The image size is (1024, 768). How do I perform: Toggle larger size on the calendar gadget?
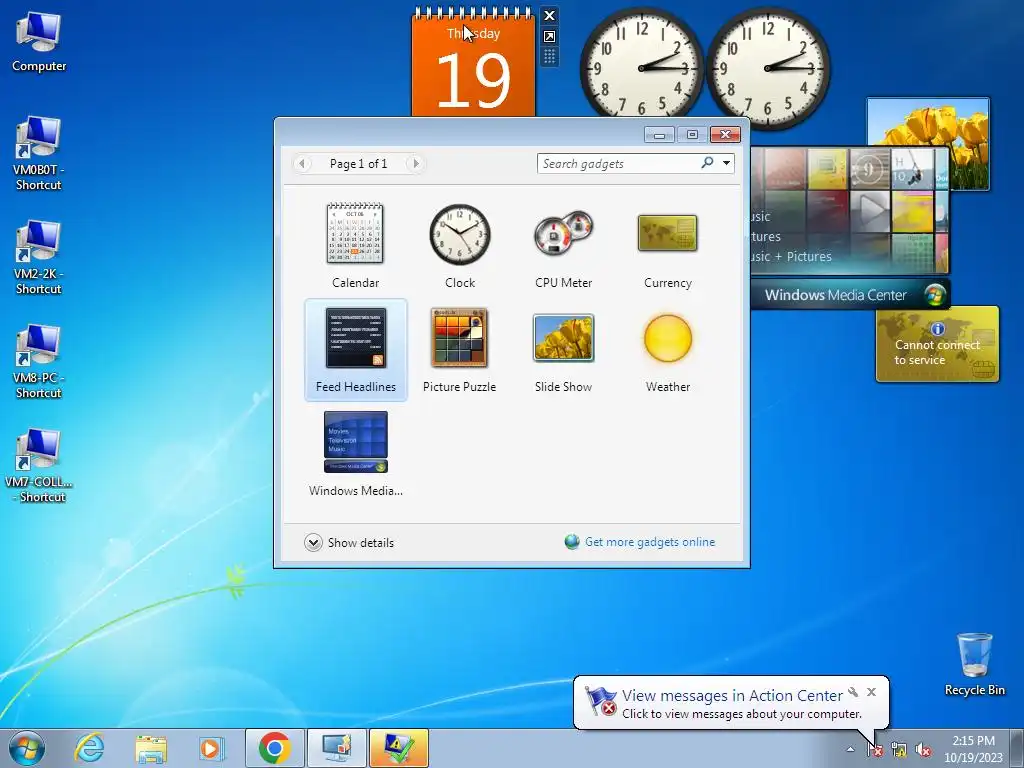coord(549,37)
